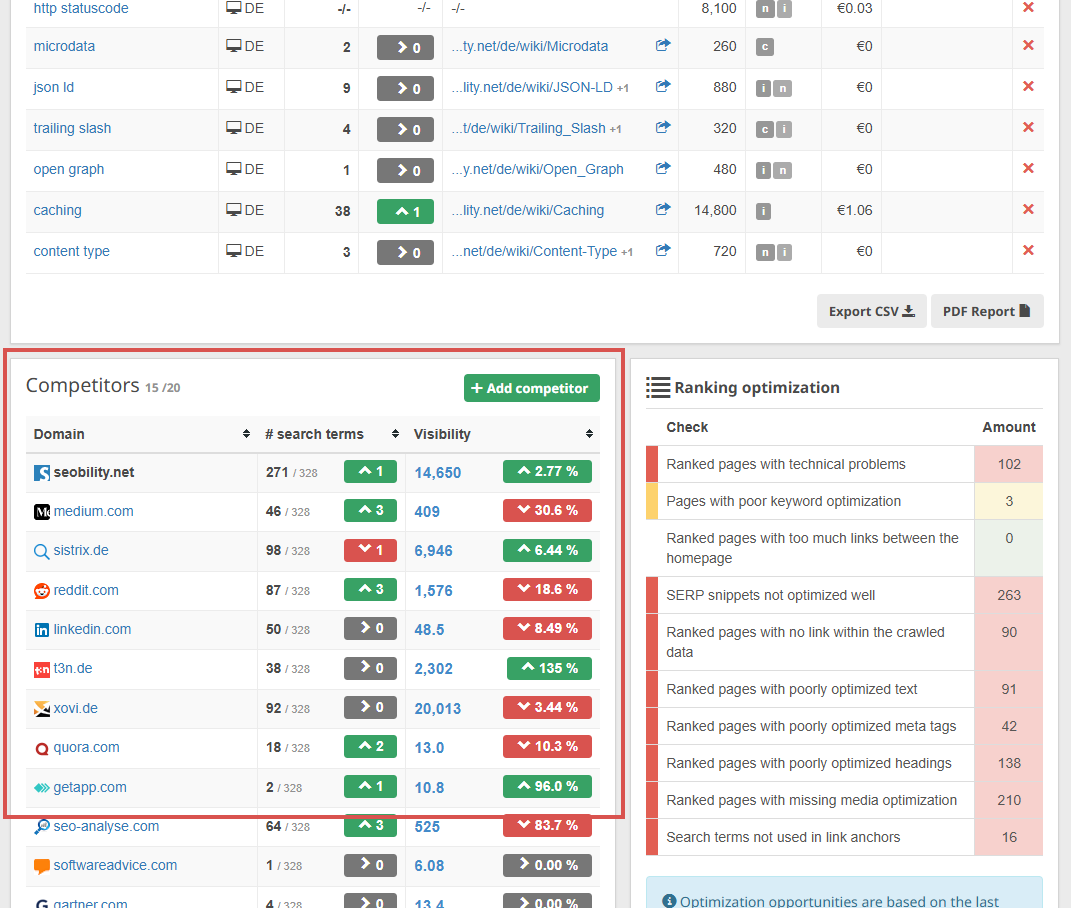Viewport: 1071px width, 908px height.
Task: Click t3n.de visibility change 135 % badge
Action: pos(549,668)
